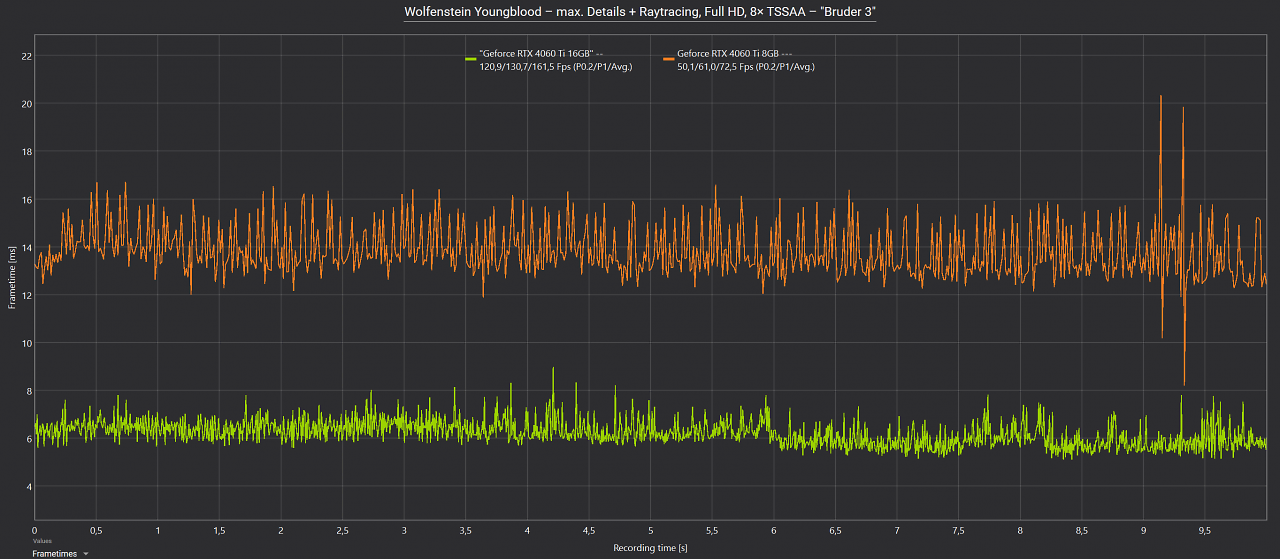The height and width of the screenshot is (559, 1280).
Task: Open the Frametimes values dropdown arrow
Action: point(86,553)
